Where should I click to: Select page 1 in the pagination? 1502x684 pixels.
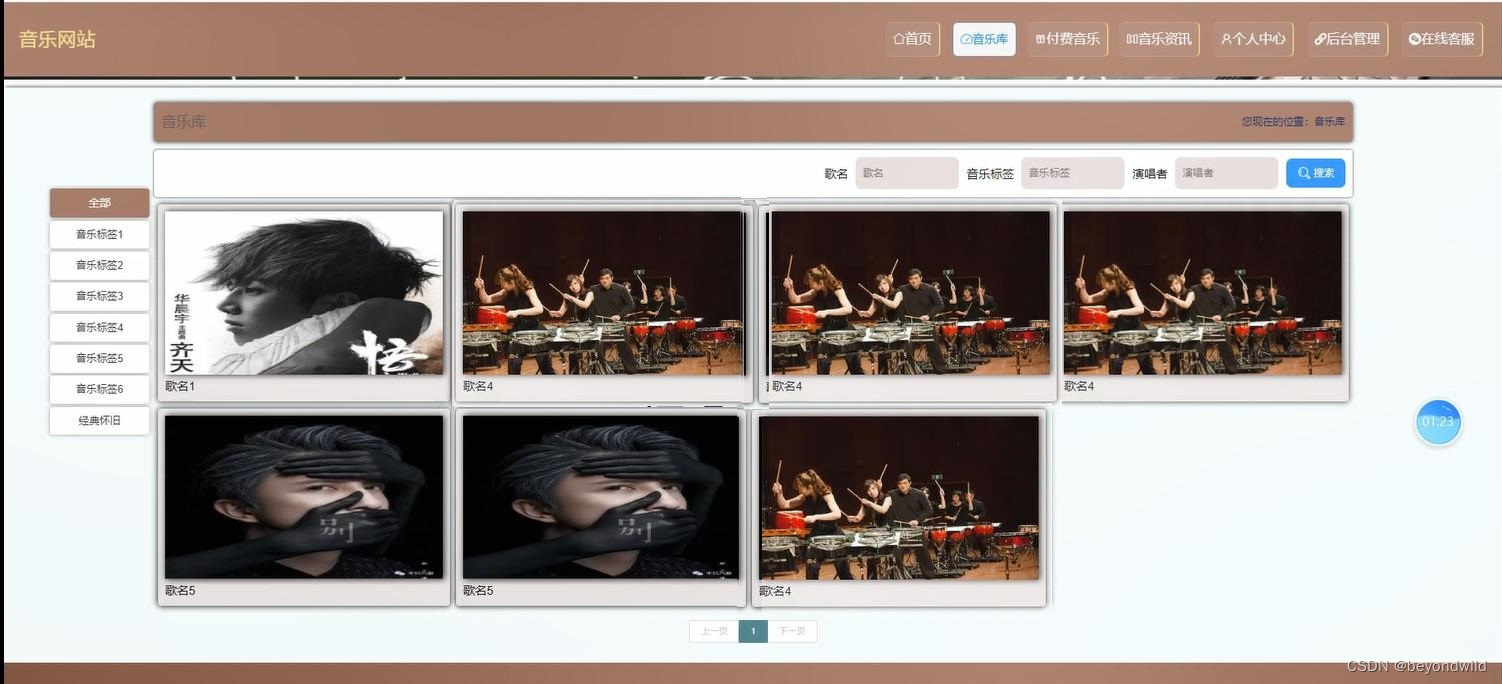[x=753, y=631]
